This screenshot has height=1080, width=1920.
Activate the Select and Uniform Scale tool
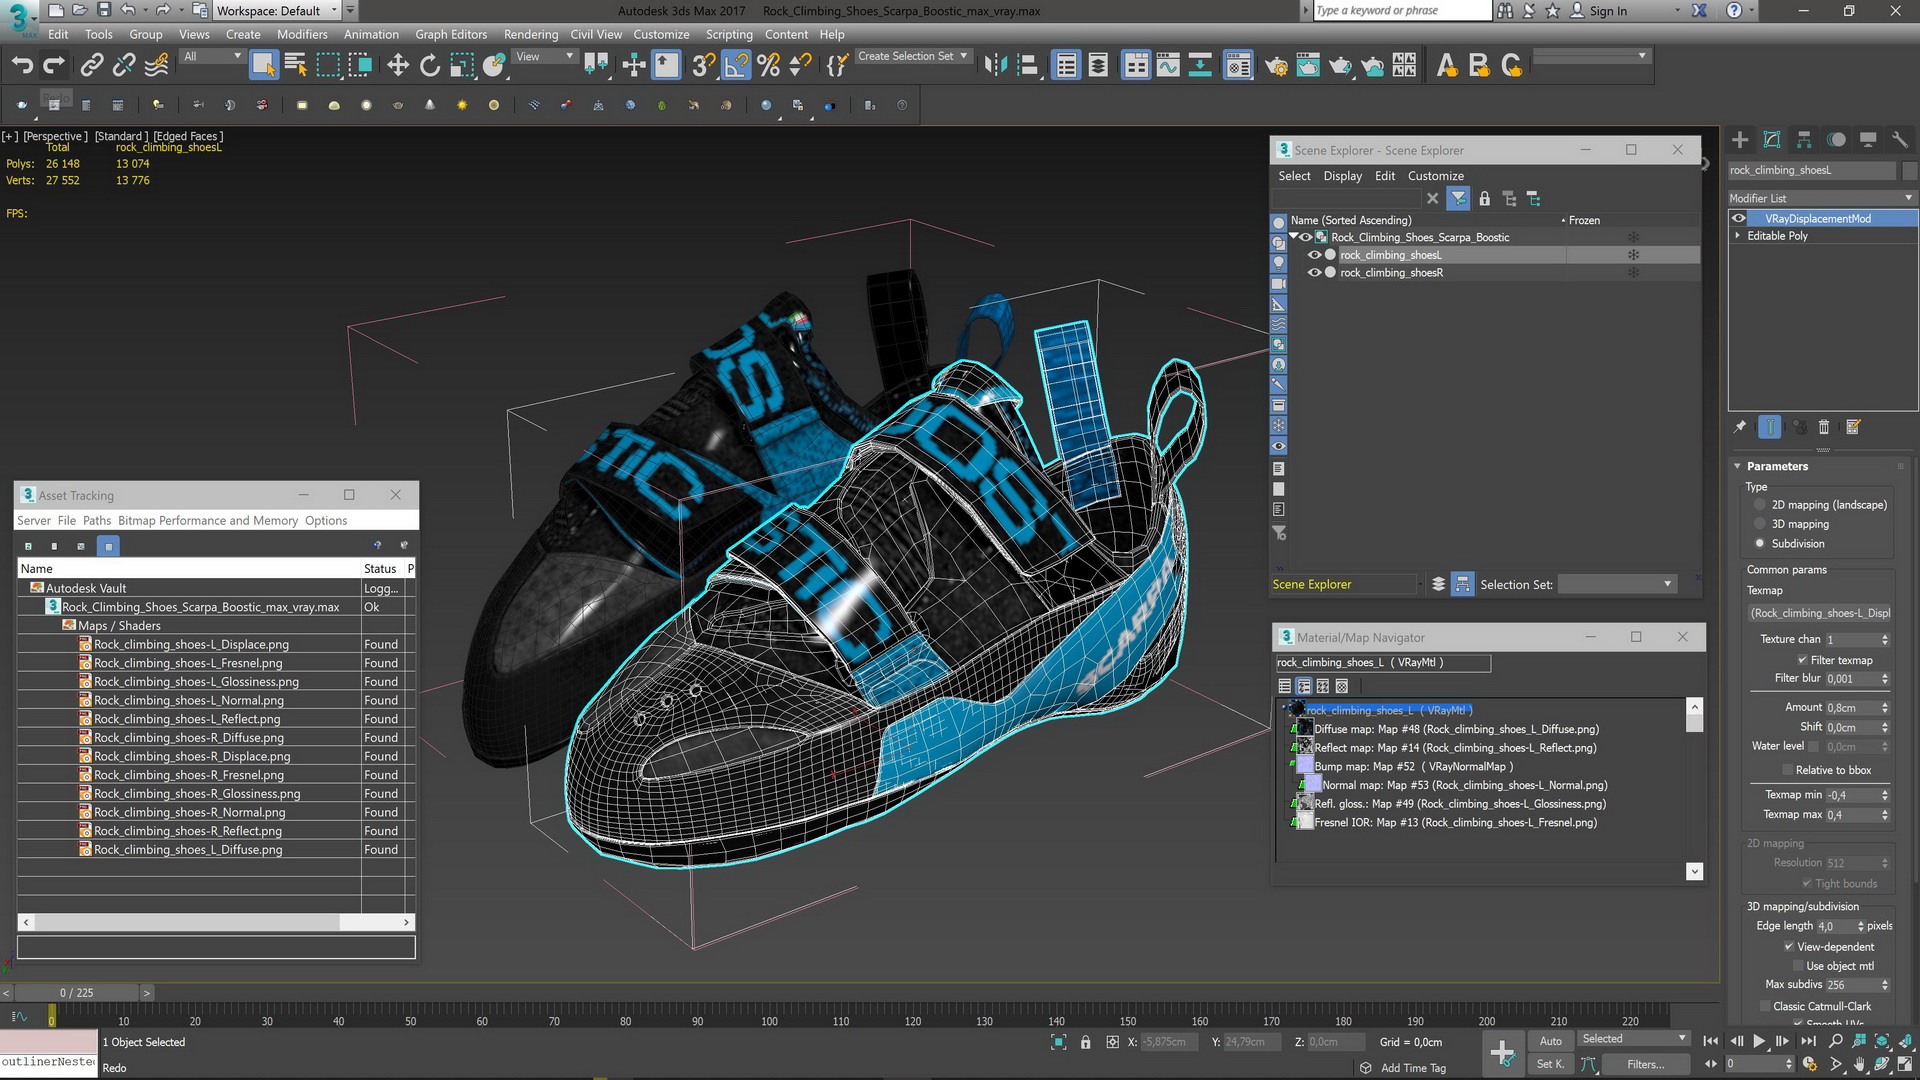(x=462, y=66)
